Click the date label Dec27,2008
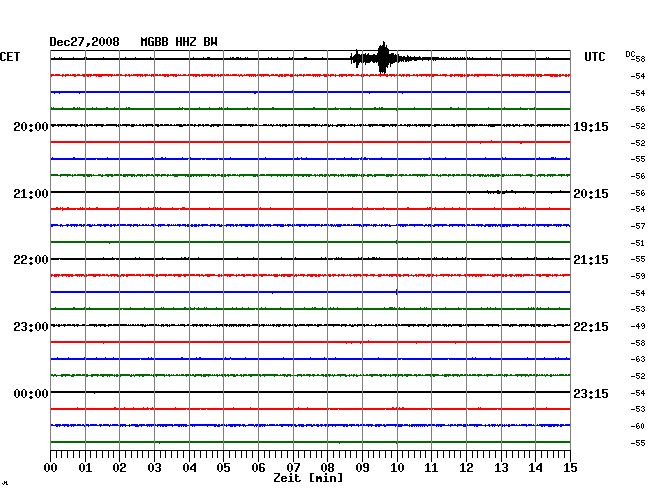 (x=84, y=42)
